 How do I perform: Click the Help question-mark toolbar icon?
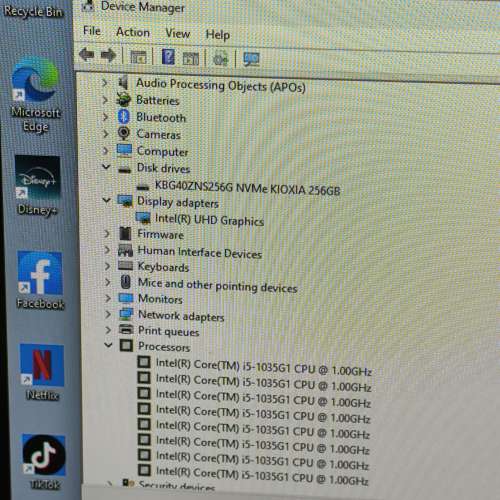(168, 57)
